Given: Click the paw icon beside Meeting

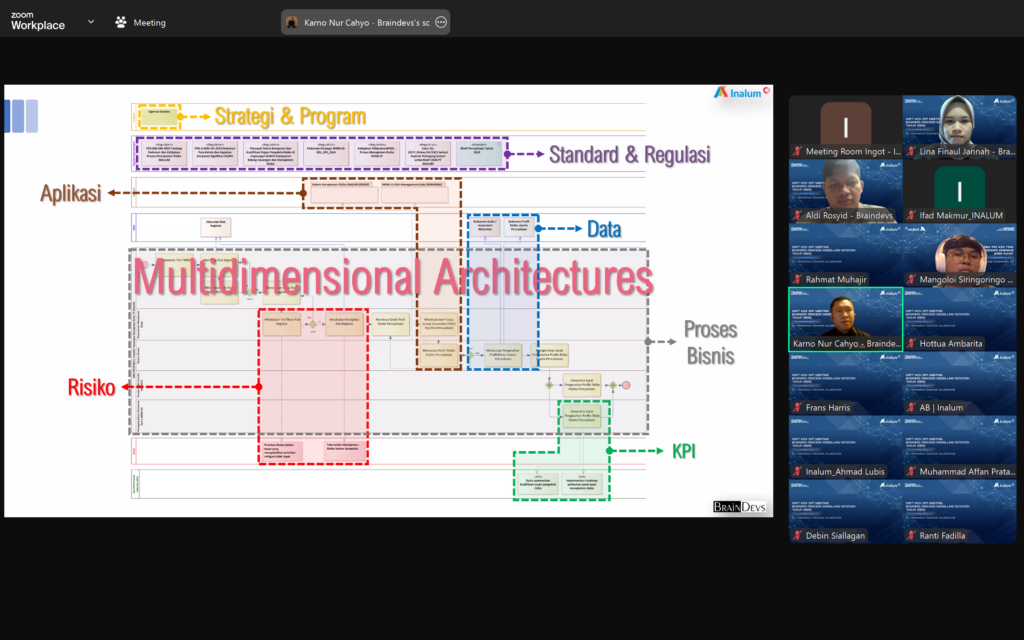Looking at the screenshot, I should coord(121,22).
